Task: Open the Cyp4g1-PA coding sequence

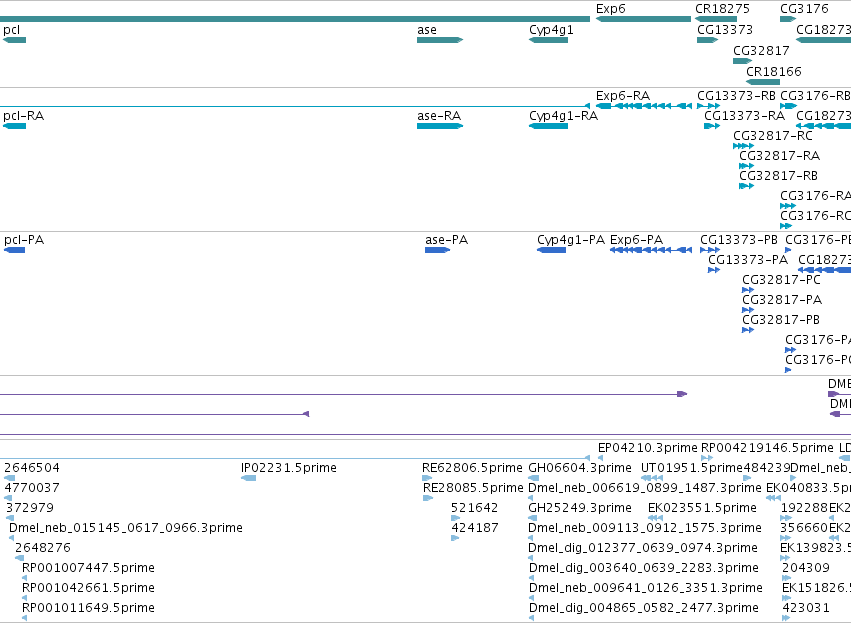Action: click(551, 250)
